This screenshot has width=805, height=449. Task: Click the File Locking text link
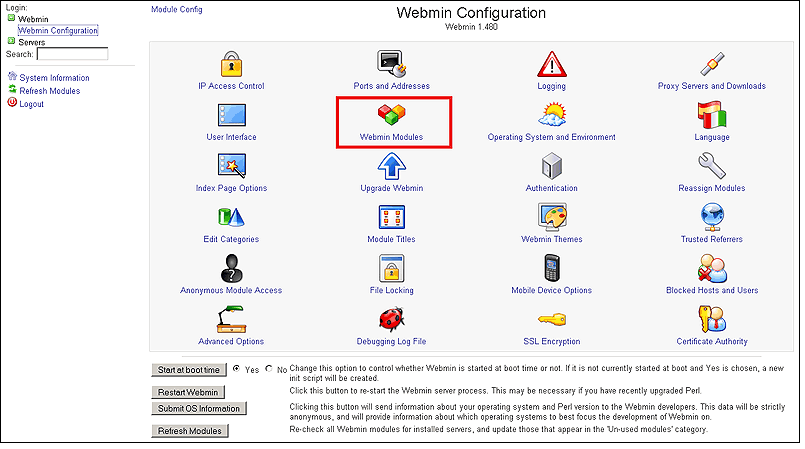coord(392,290)
